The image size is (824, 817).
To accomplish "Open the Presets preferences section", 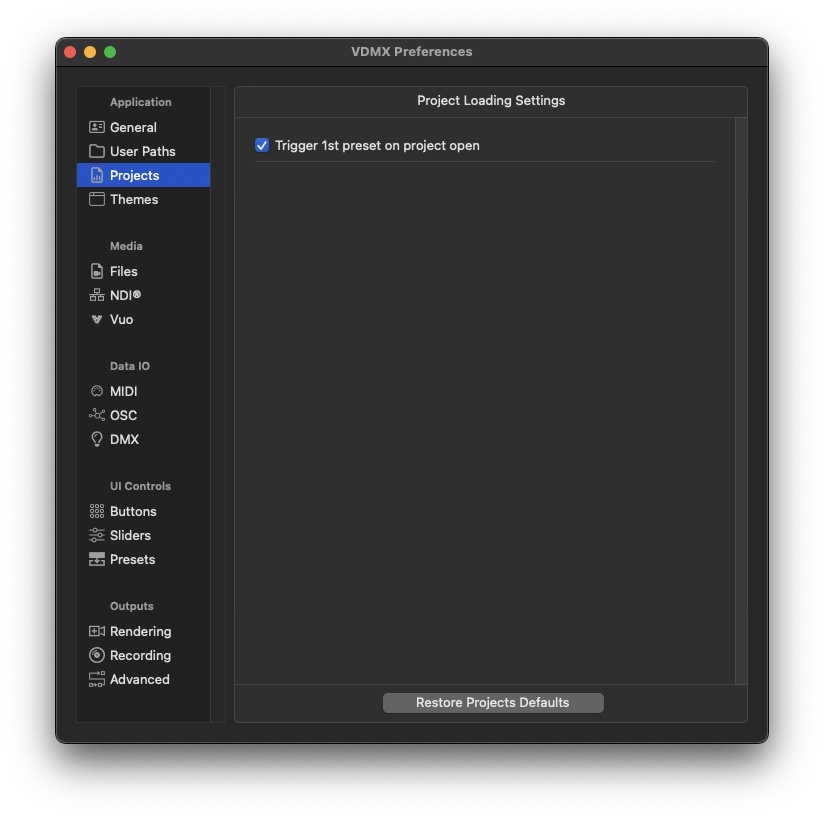I will [x=132, y=559].
